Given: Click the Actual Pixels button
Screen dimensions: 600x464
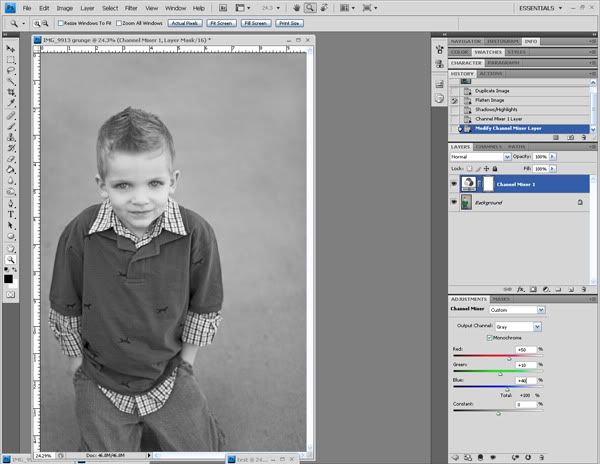Looking at the screenshot, I should pyautogui.click(x=185, y=23).
